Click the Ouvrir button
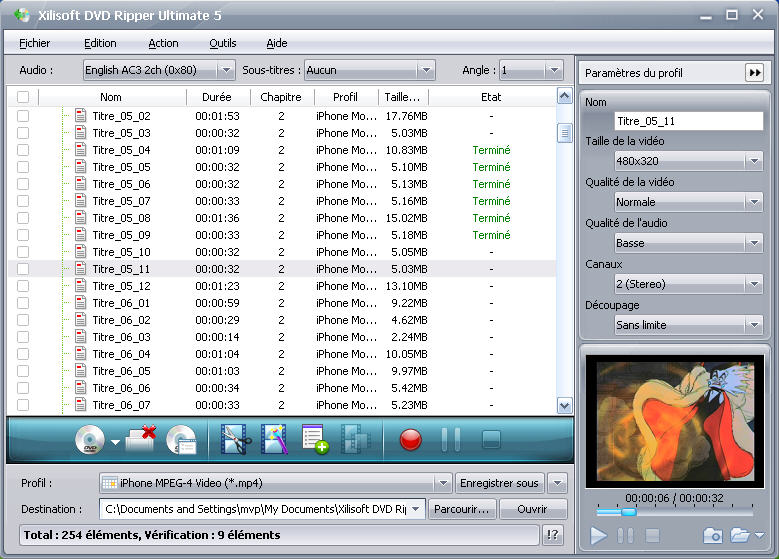 click(532, 509)
